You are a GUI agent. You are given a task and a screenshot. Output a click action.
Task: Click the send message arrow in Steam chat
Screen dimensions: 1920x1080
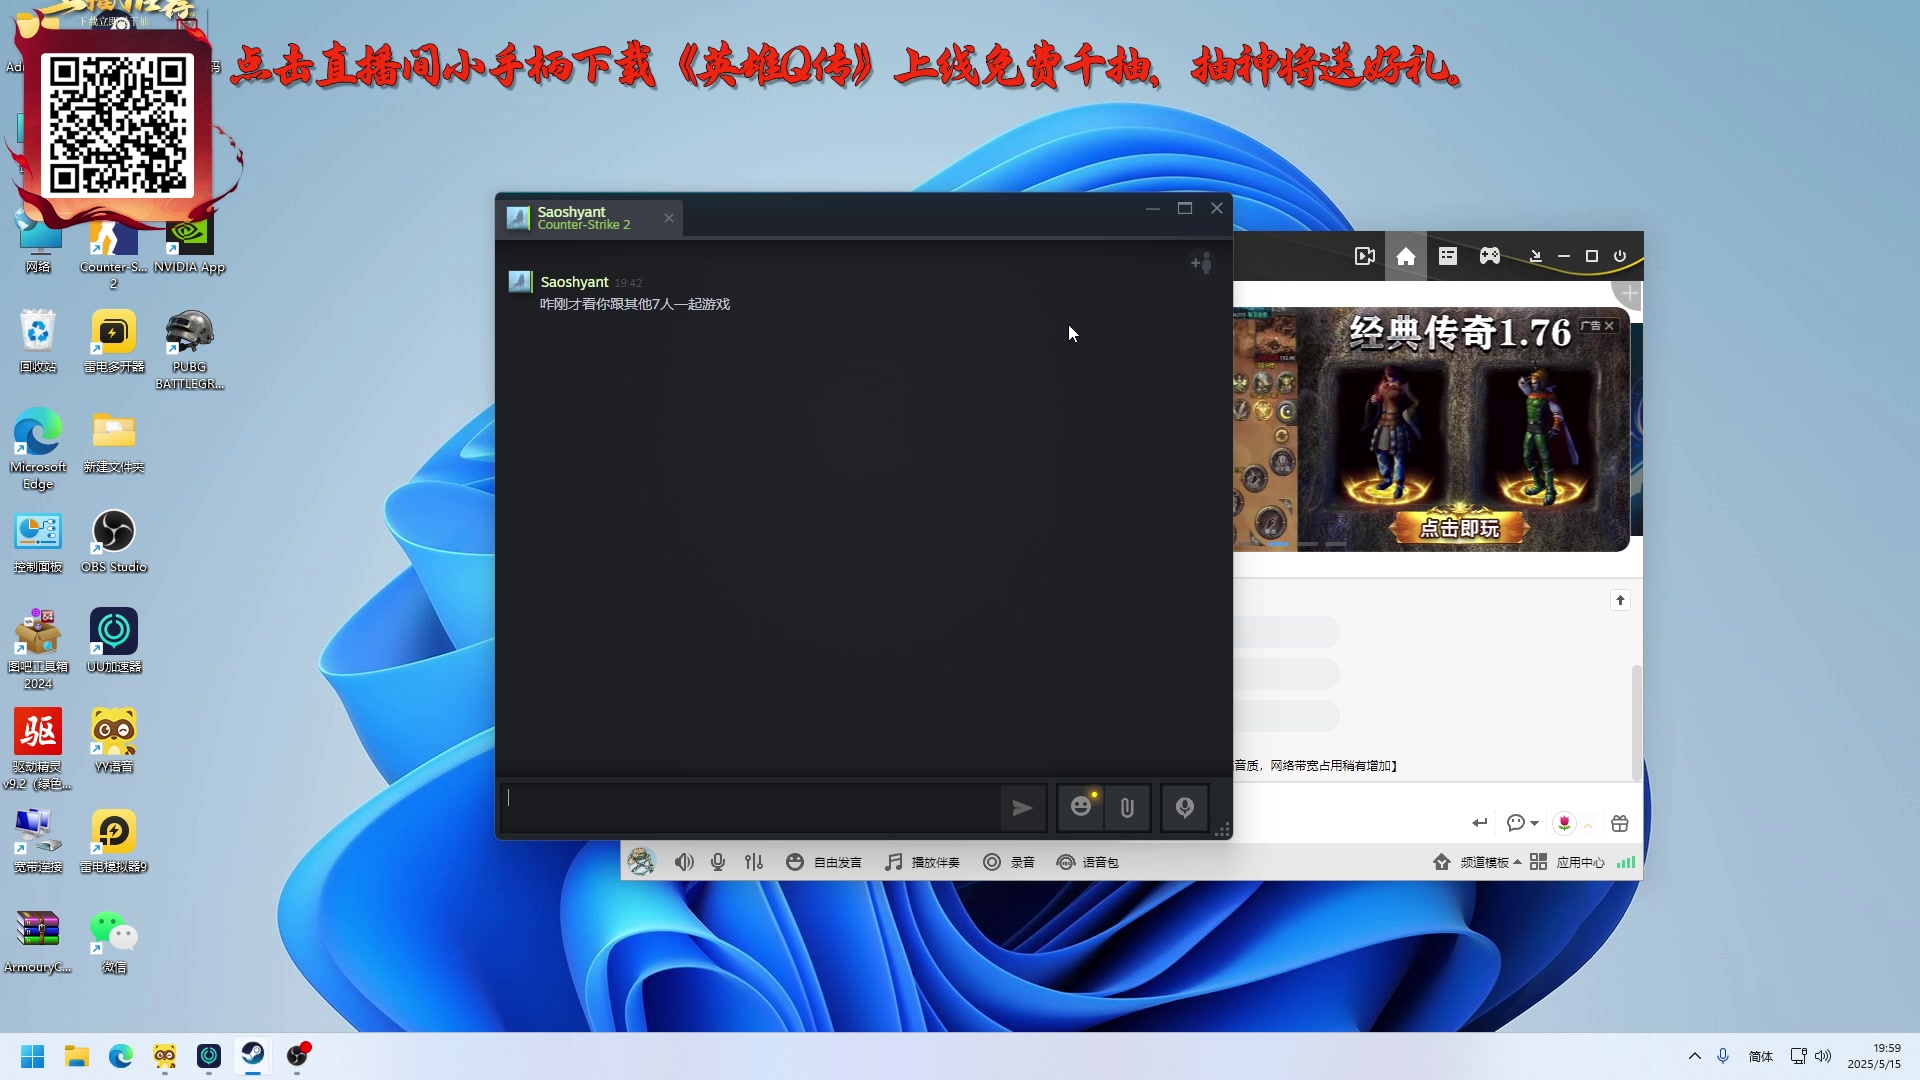[x=1022, y=808]
